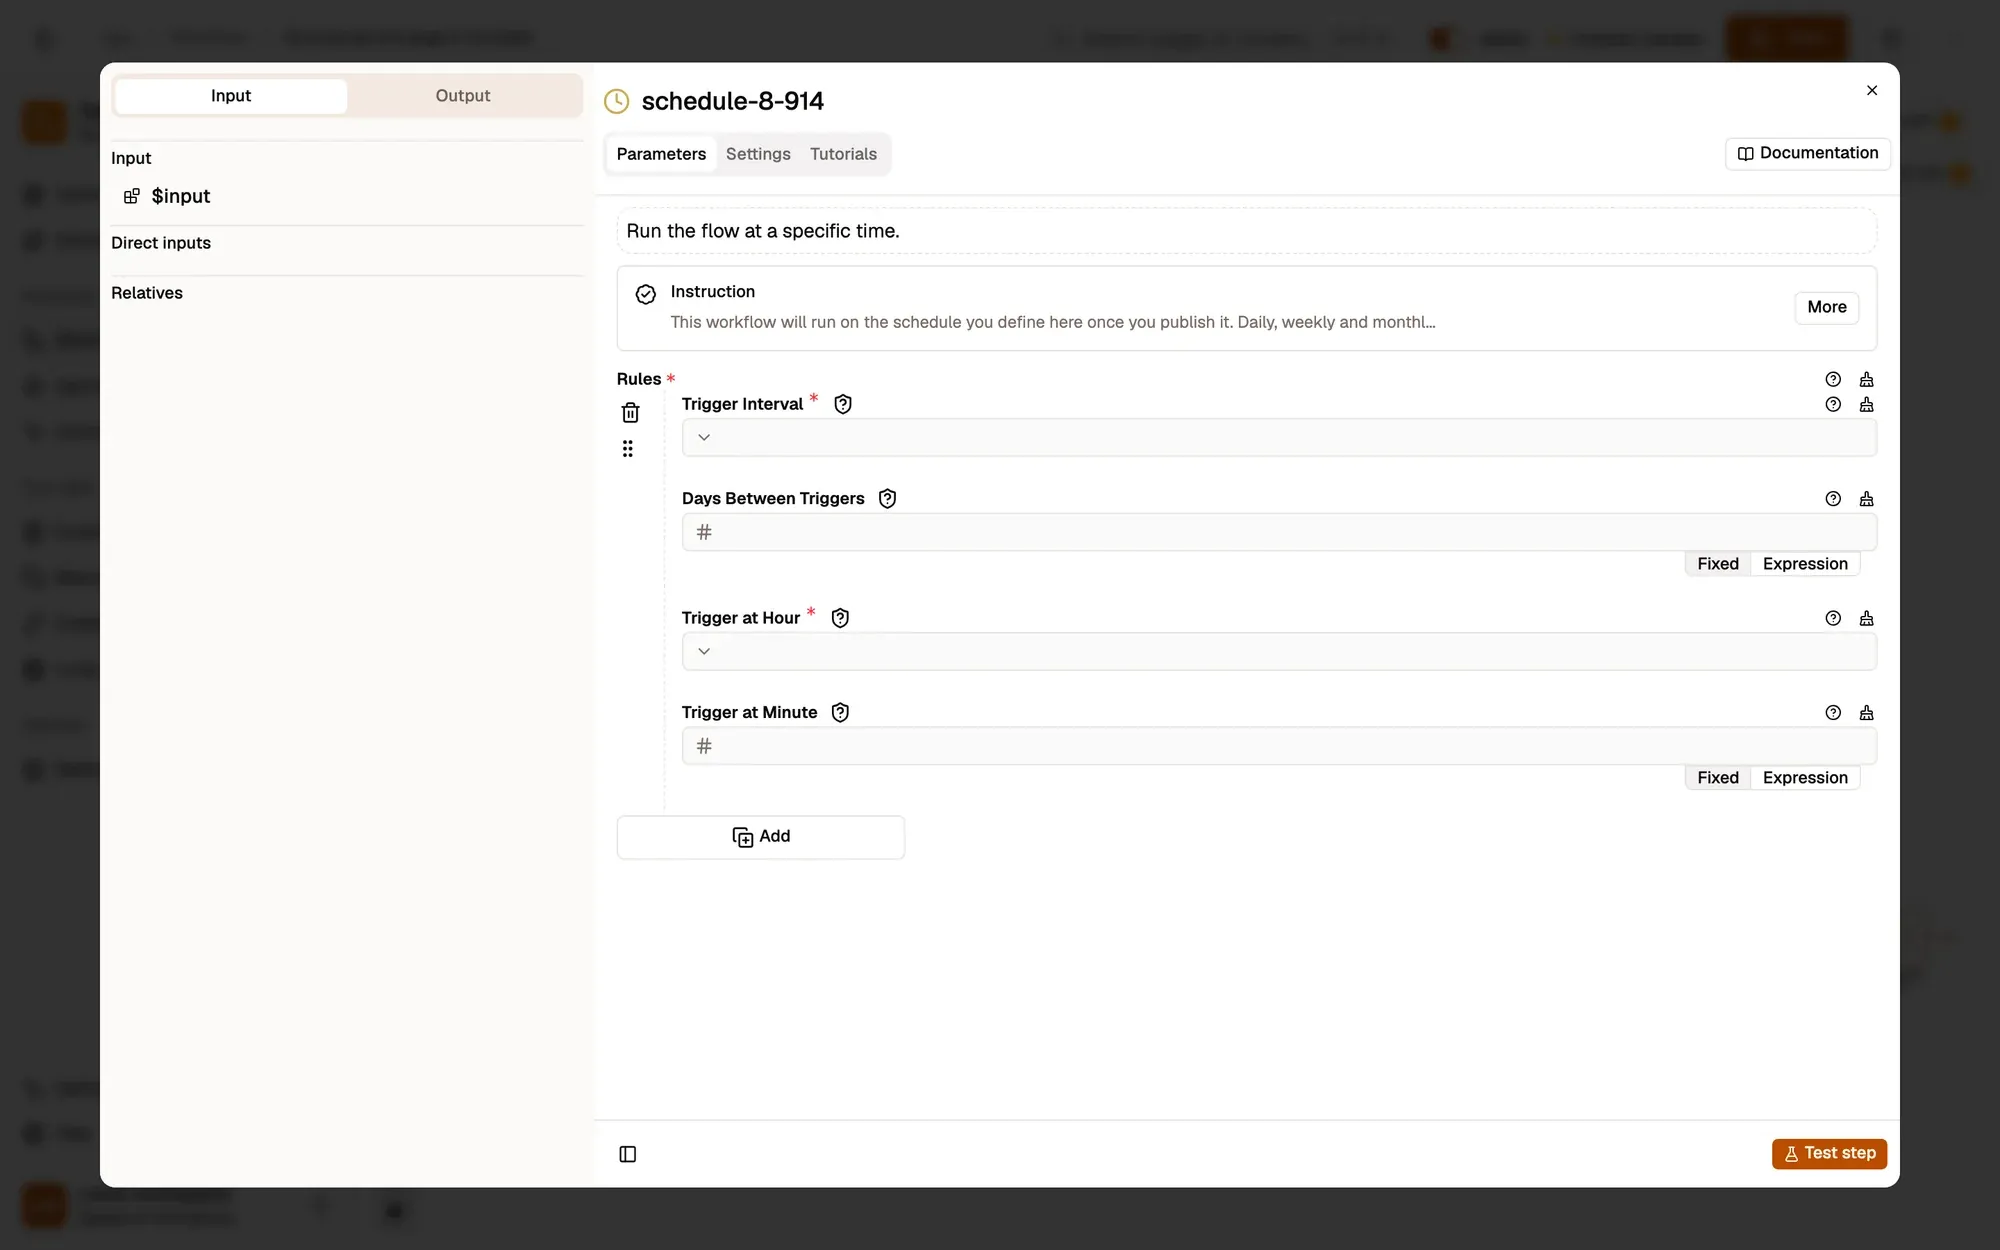Focus the Trigger at Minute number field

[1279, 746]
